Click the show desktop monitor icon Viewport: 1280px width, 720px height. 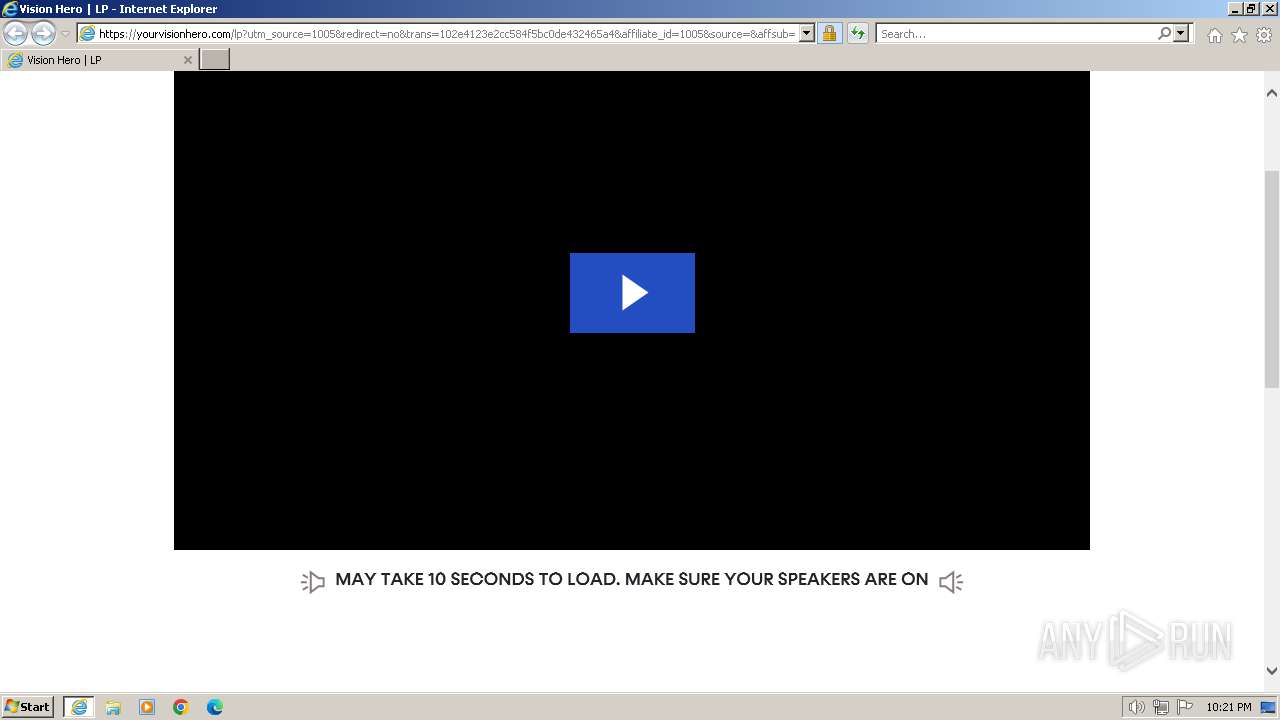pyautogui.click(x=1269, y=707)
